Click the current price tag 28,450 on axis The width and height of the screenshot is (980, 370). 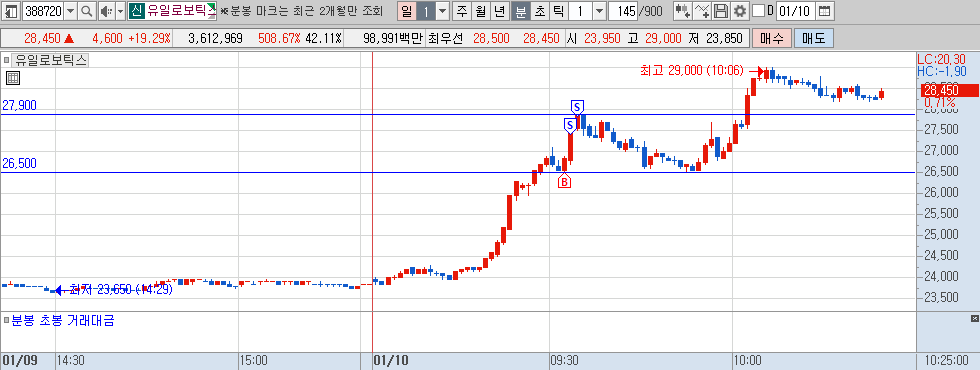pyautogui.click(x=949, y=90)
